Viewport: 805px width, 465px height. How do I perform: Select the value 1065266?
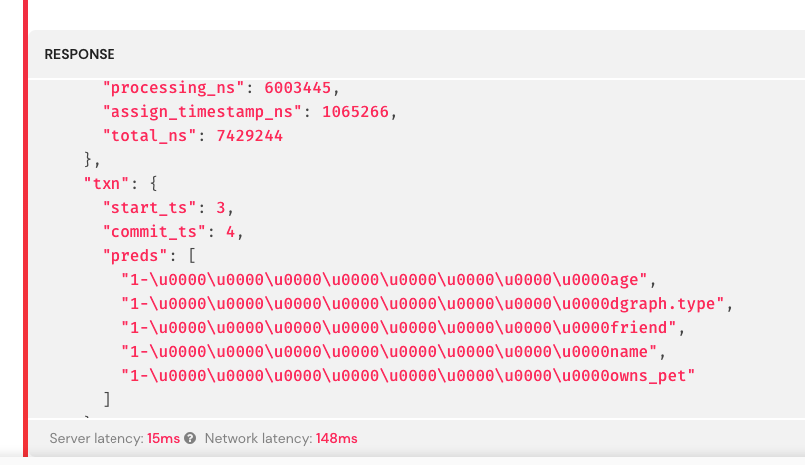point(355,112)
